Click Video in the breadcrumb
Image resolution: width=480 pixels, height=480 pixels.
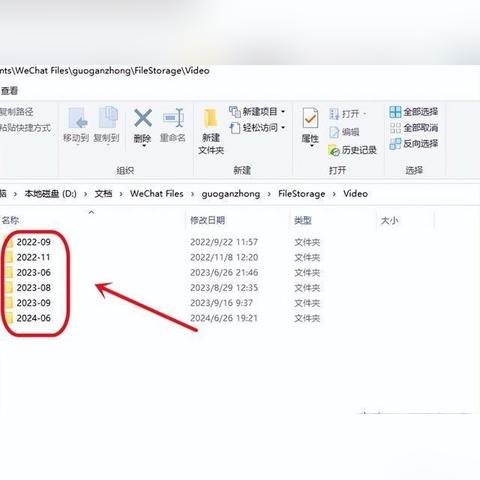tap(355, 194)
